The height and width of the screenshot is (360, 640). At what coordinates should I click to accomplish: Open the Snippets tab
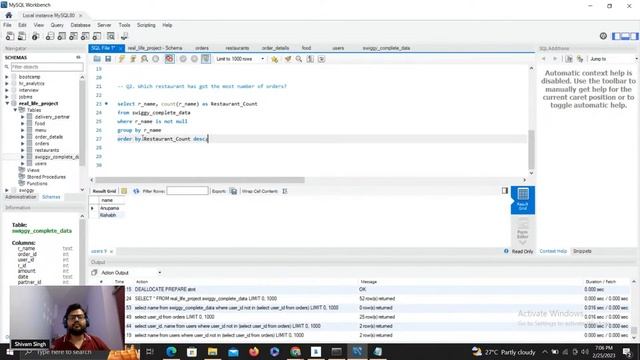coord(582,251)
